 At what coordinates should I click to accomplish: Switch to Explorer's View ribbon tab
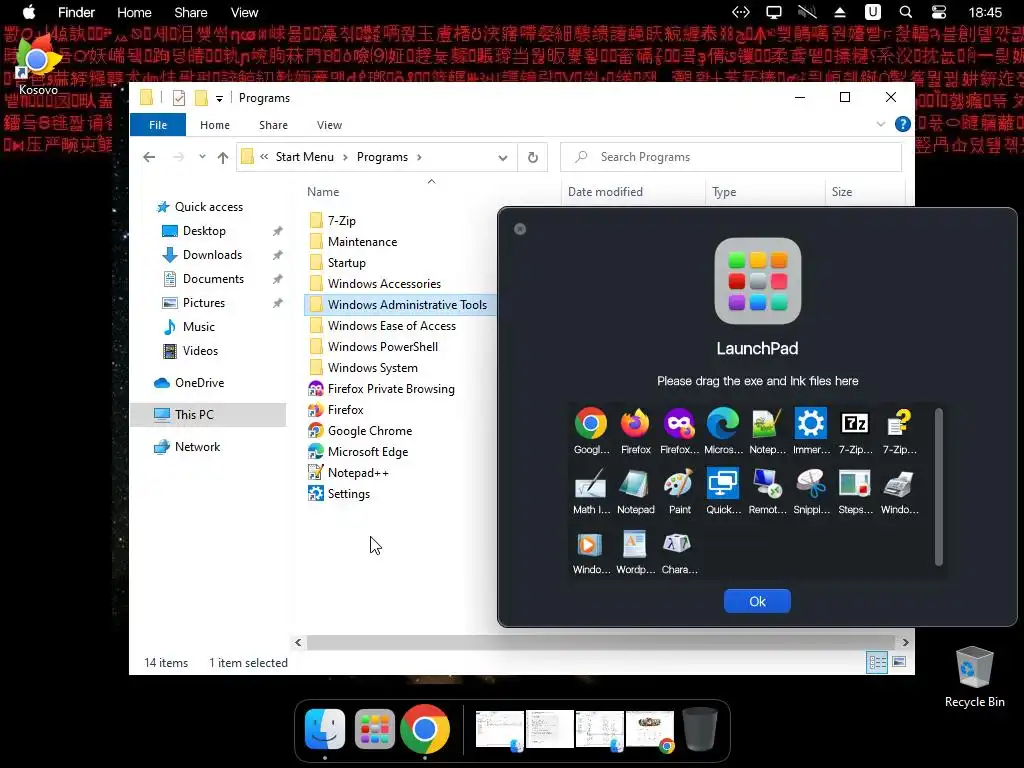(329, 125)
